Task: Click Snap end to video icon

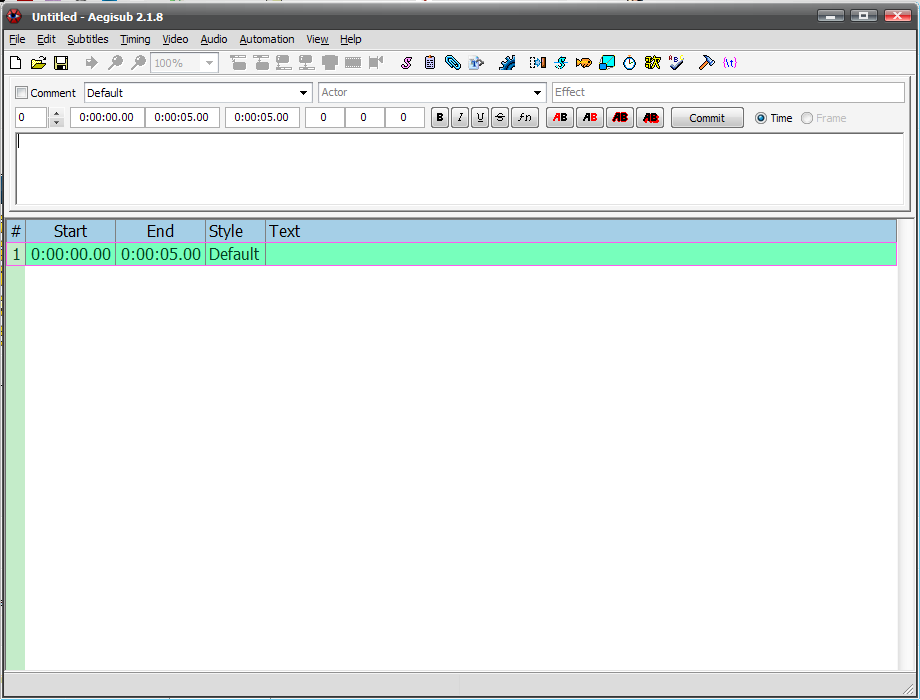Action: coord(306,63)
